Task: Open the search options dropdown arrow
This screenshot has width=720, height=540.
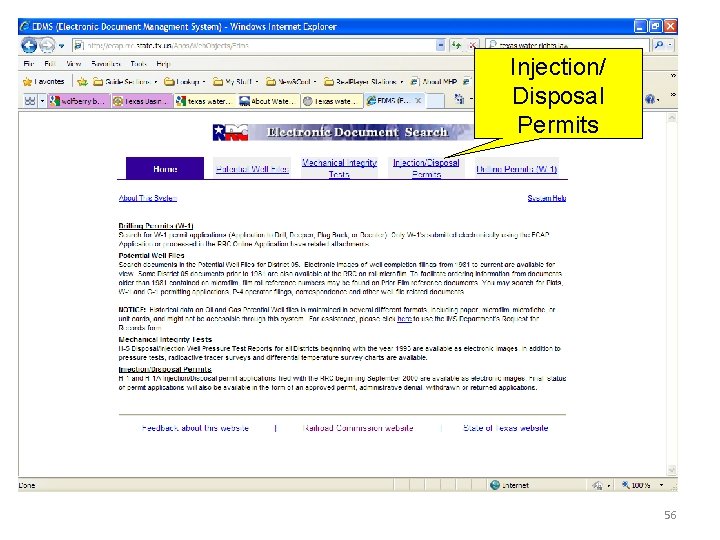Action: pyautogui.click(x=670, y=45)
